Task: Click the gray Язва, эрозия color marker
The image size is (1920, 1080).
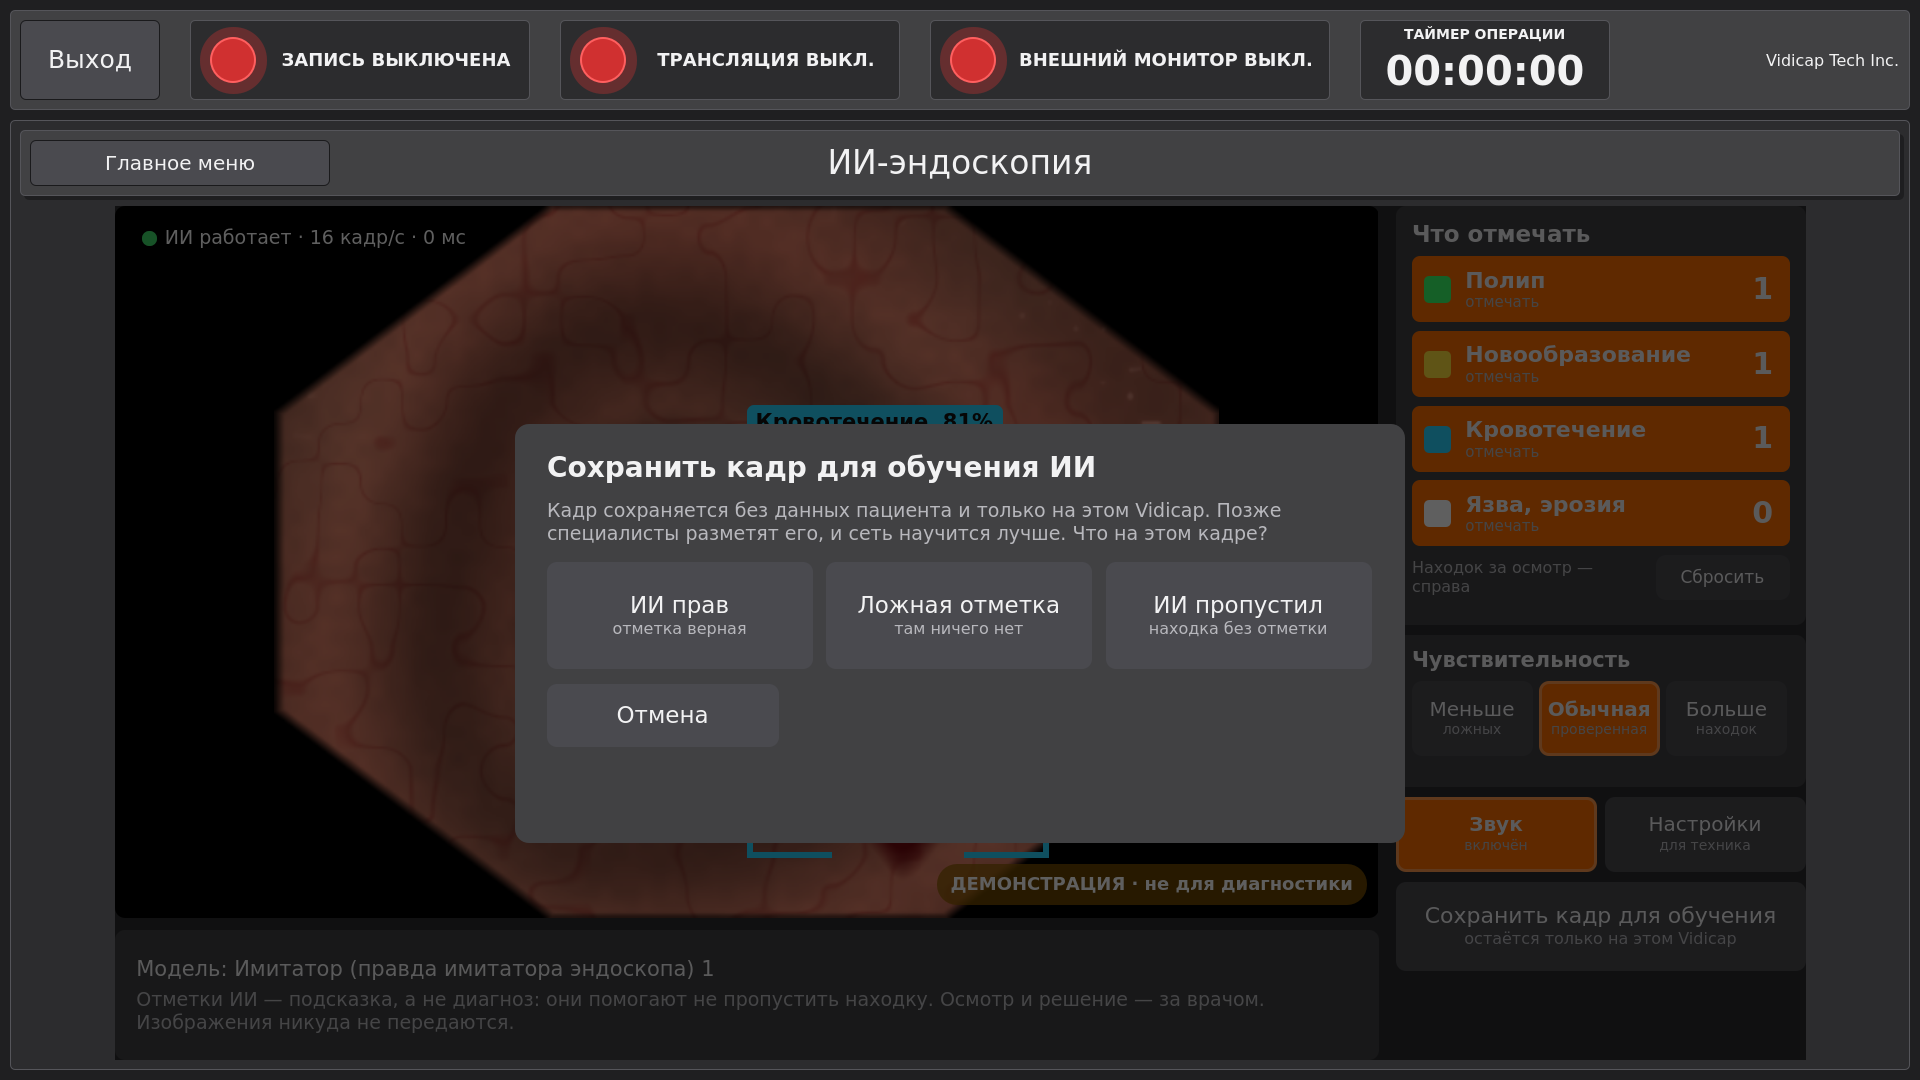Action: [x=1437, y=513]
